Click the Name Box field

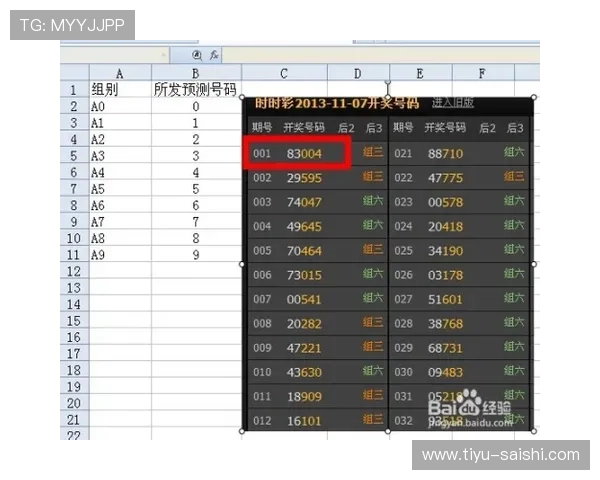click(x=114, y=56)
